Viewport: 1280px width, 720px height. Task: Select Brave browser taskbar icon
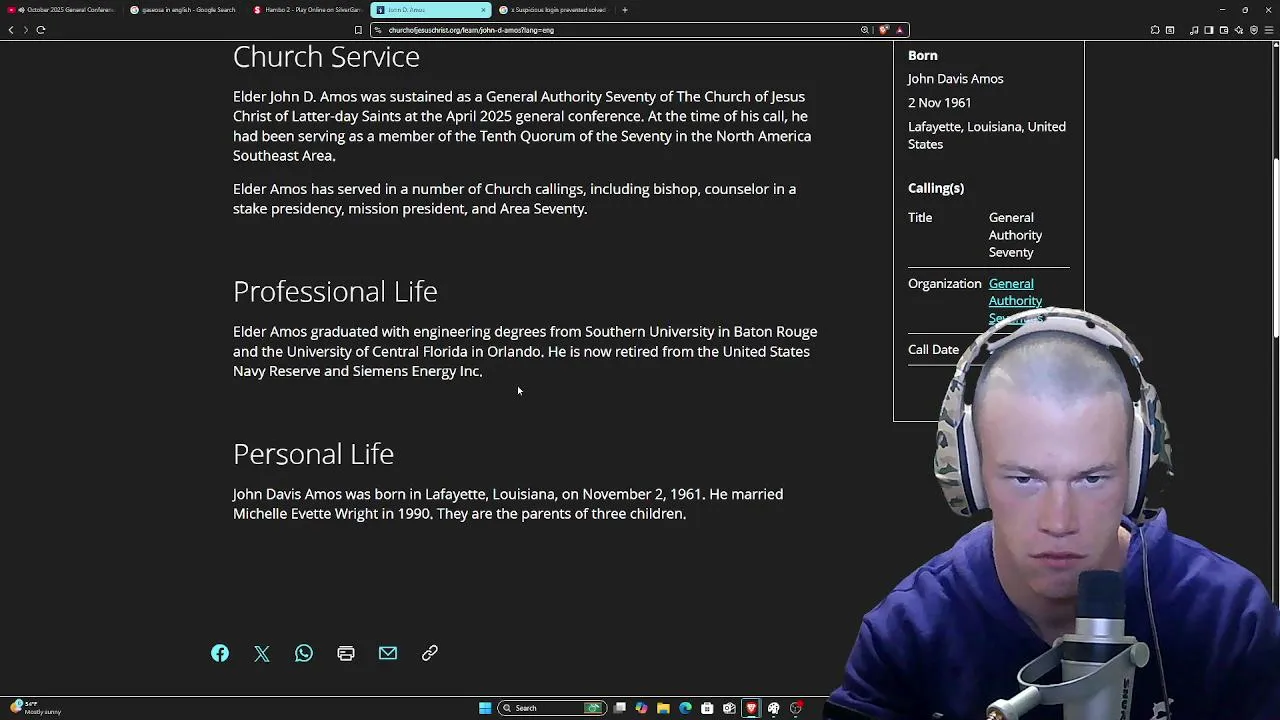(751, 708)
